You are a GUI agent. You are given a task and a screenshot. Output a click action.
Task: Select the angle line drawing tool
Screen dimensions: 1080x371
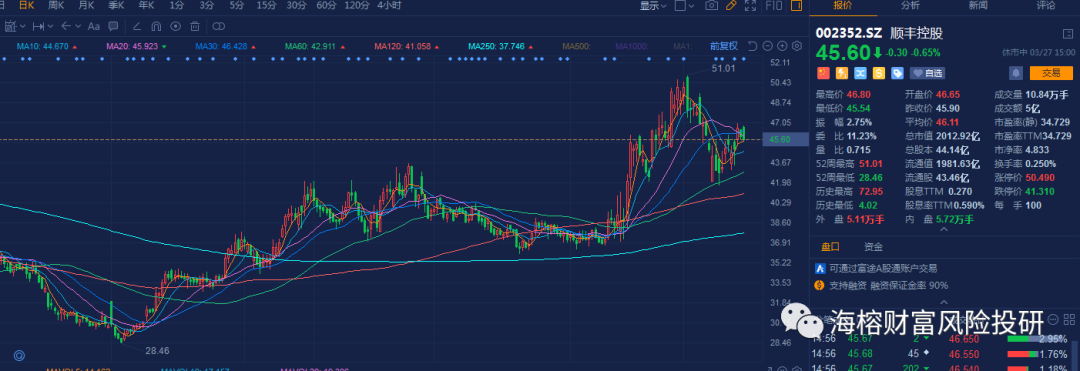coord(136,26)
